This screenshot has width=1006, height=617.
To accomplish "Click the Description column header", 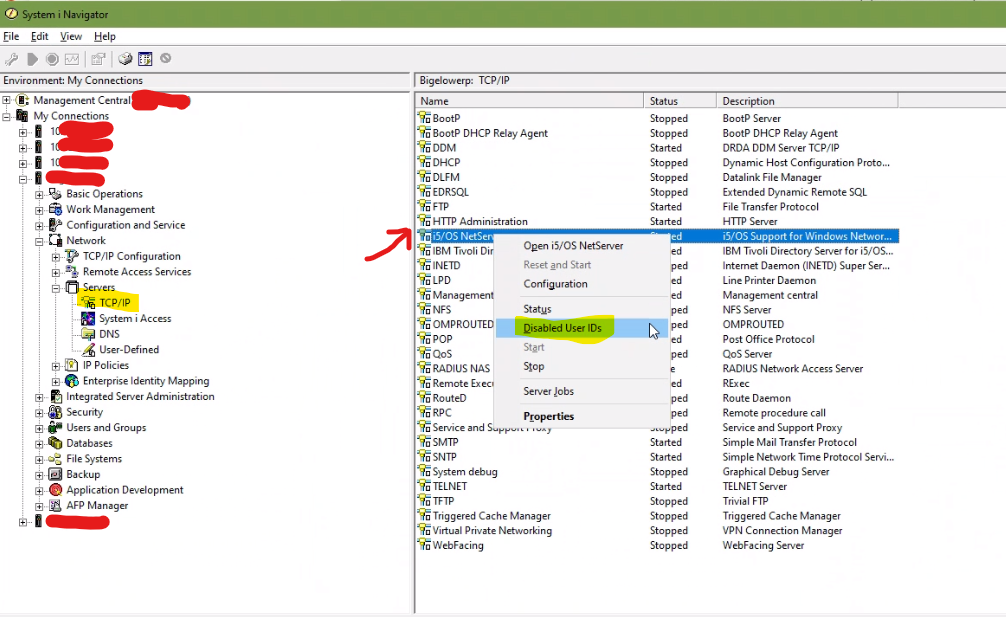I will click(x=748, y=101).
